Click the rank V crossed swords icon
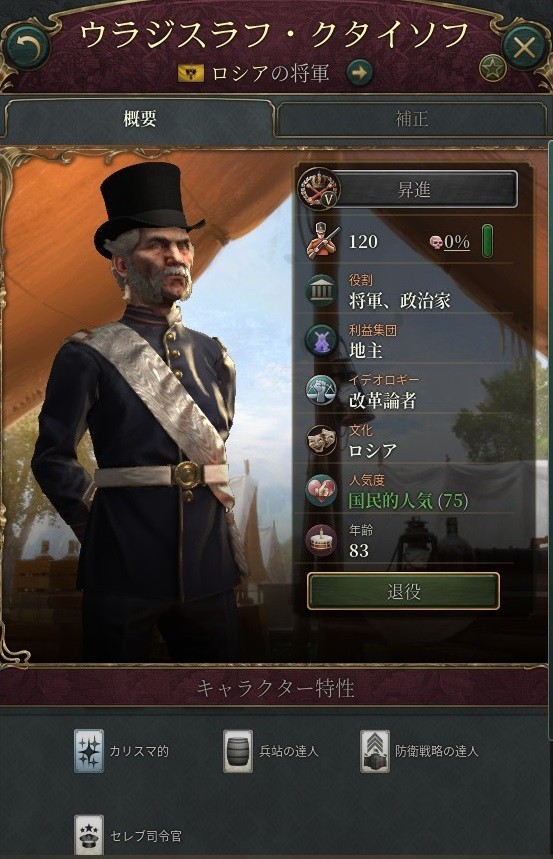The image size is (553, 859). 318,190
